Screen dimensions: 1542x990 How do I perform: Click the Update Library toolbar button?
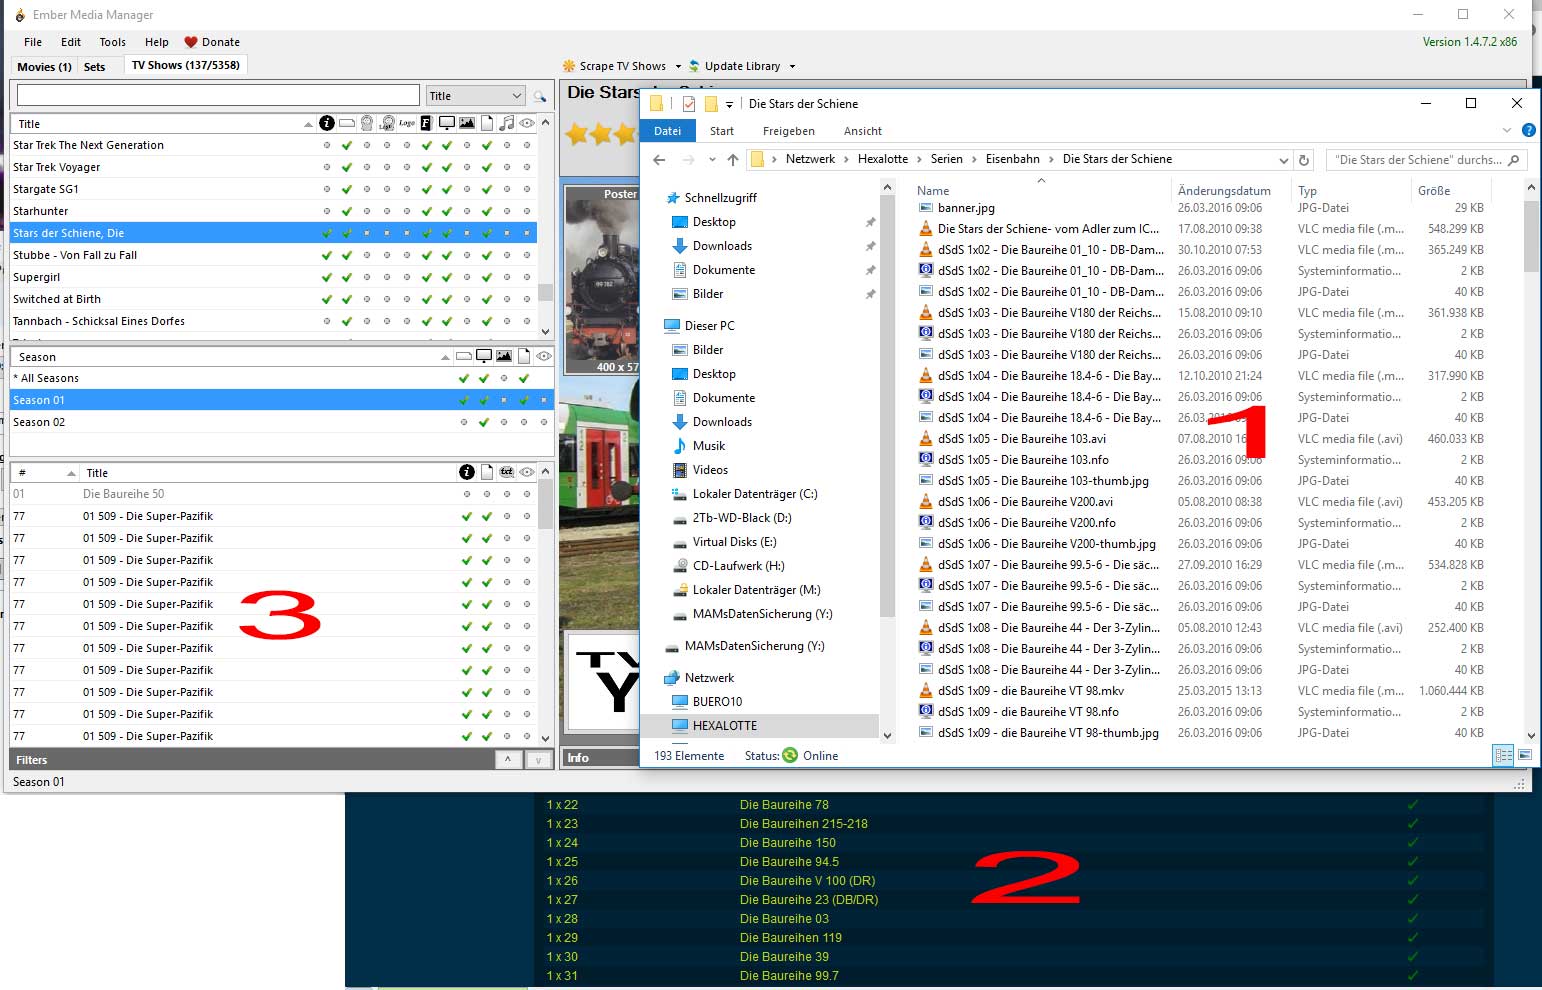[x=733, y=66]
